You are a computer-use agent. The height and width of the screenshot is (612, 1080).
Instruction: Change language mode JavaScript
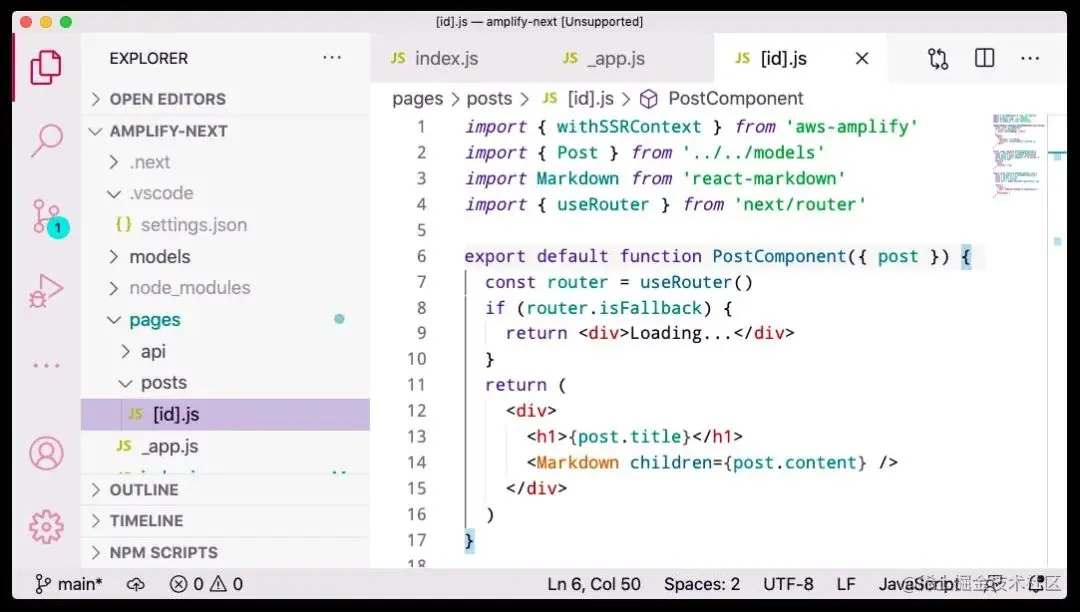tap(920, 584)
